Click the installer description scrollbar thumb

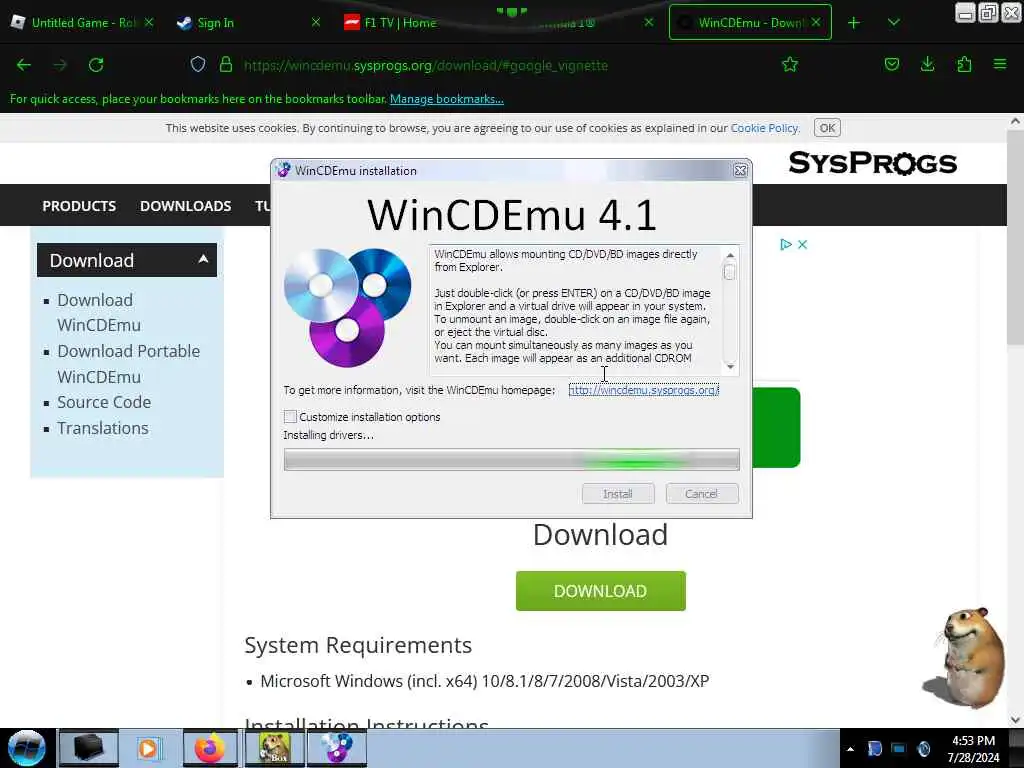point(730,272)
